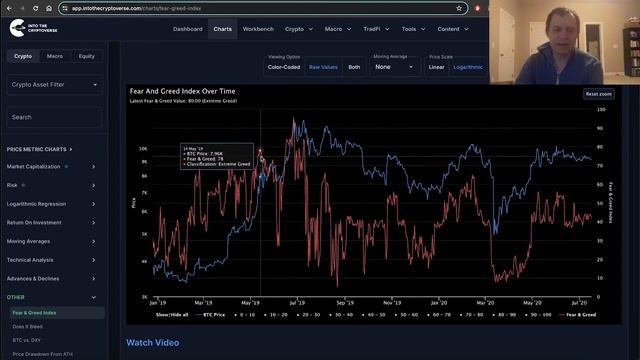The height and width of the screenshot is (360, 640).
Task: Click the 14 May '19 data point marker
Action: click(x=260, y=151)
